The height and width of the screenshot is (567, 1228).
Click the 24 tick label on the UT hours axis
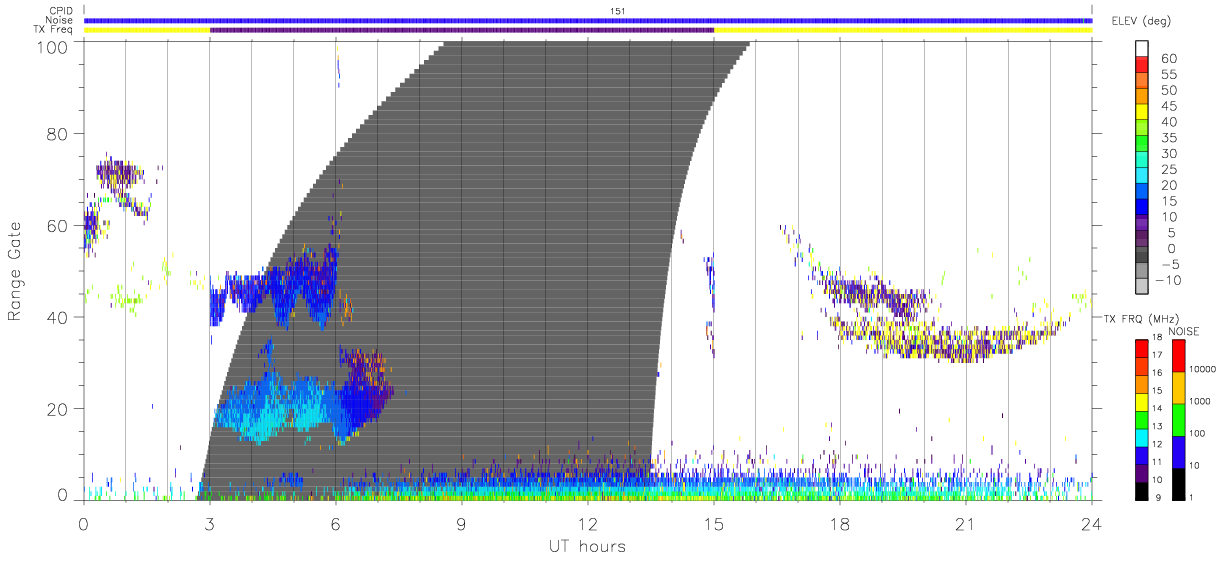[x=1092, y=524]
